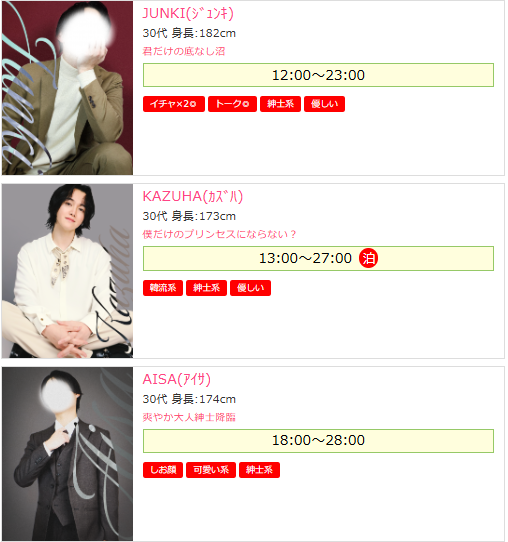Select the しお顔 tag

pos(163,470)
